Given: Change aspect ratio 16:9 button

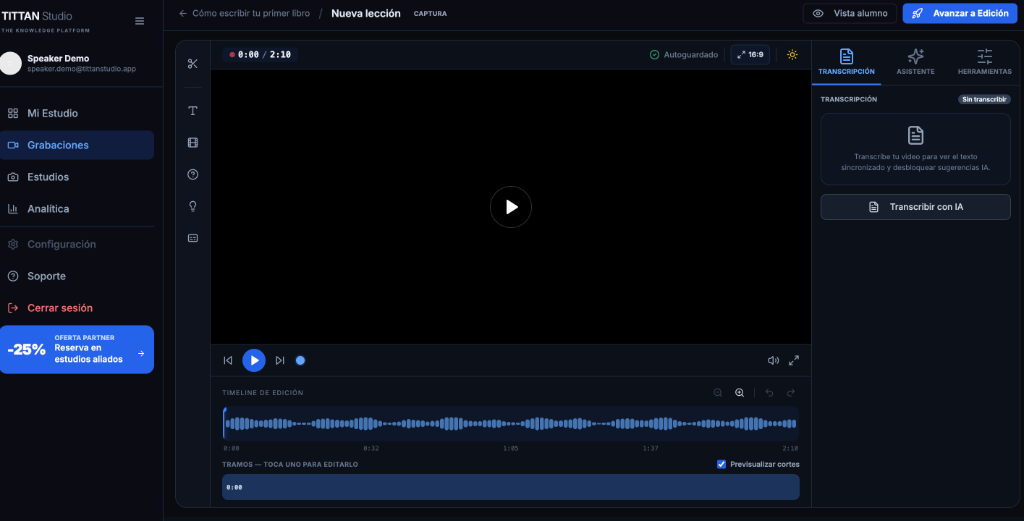Looking at the screenshot, I should 750,55.
